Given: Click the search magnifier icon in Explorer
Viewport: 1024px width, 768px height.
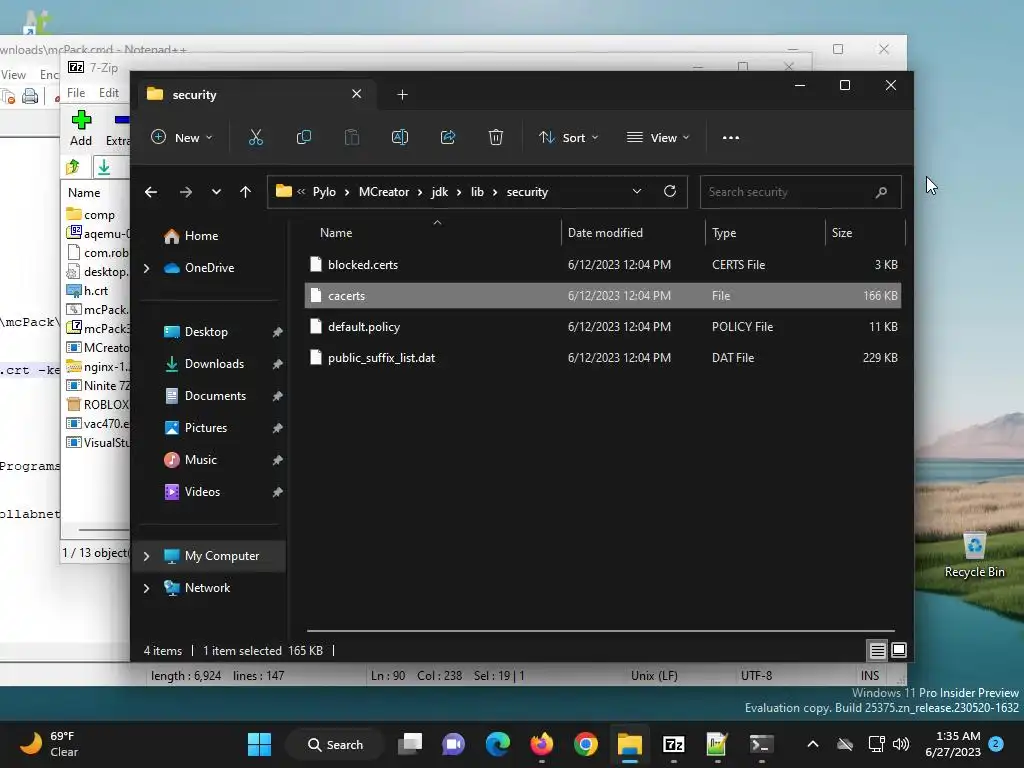Looking at the screenshot, I should [x=881, y=192].
